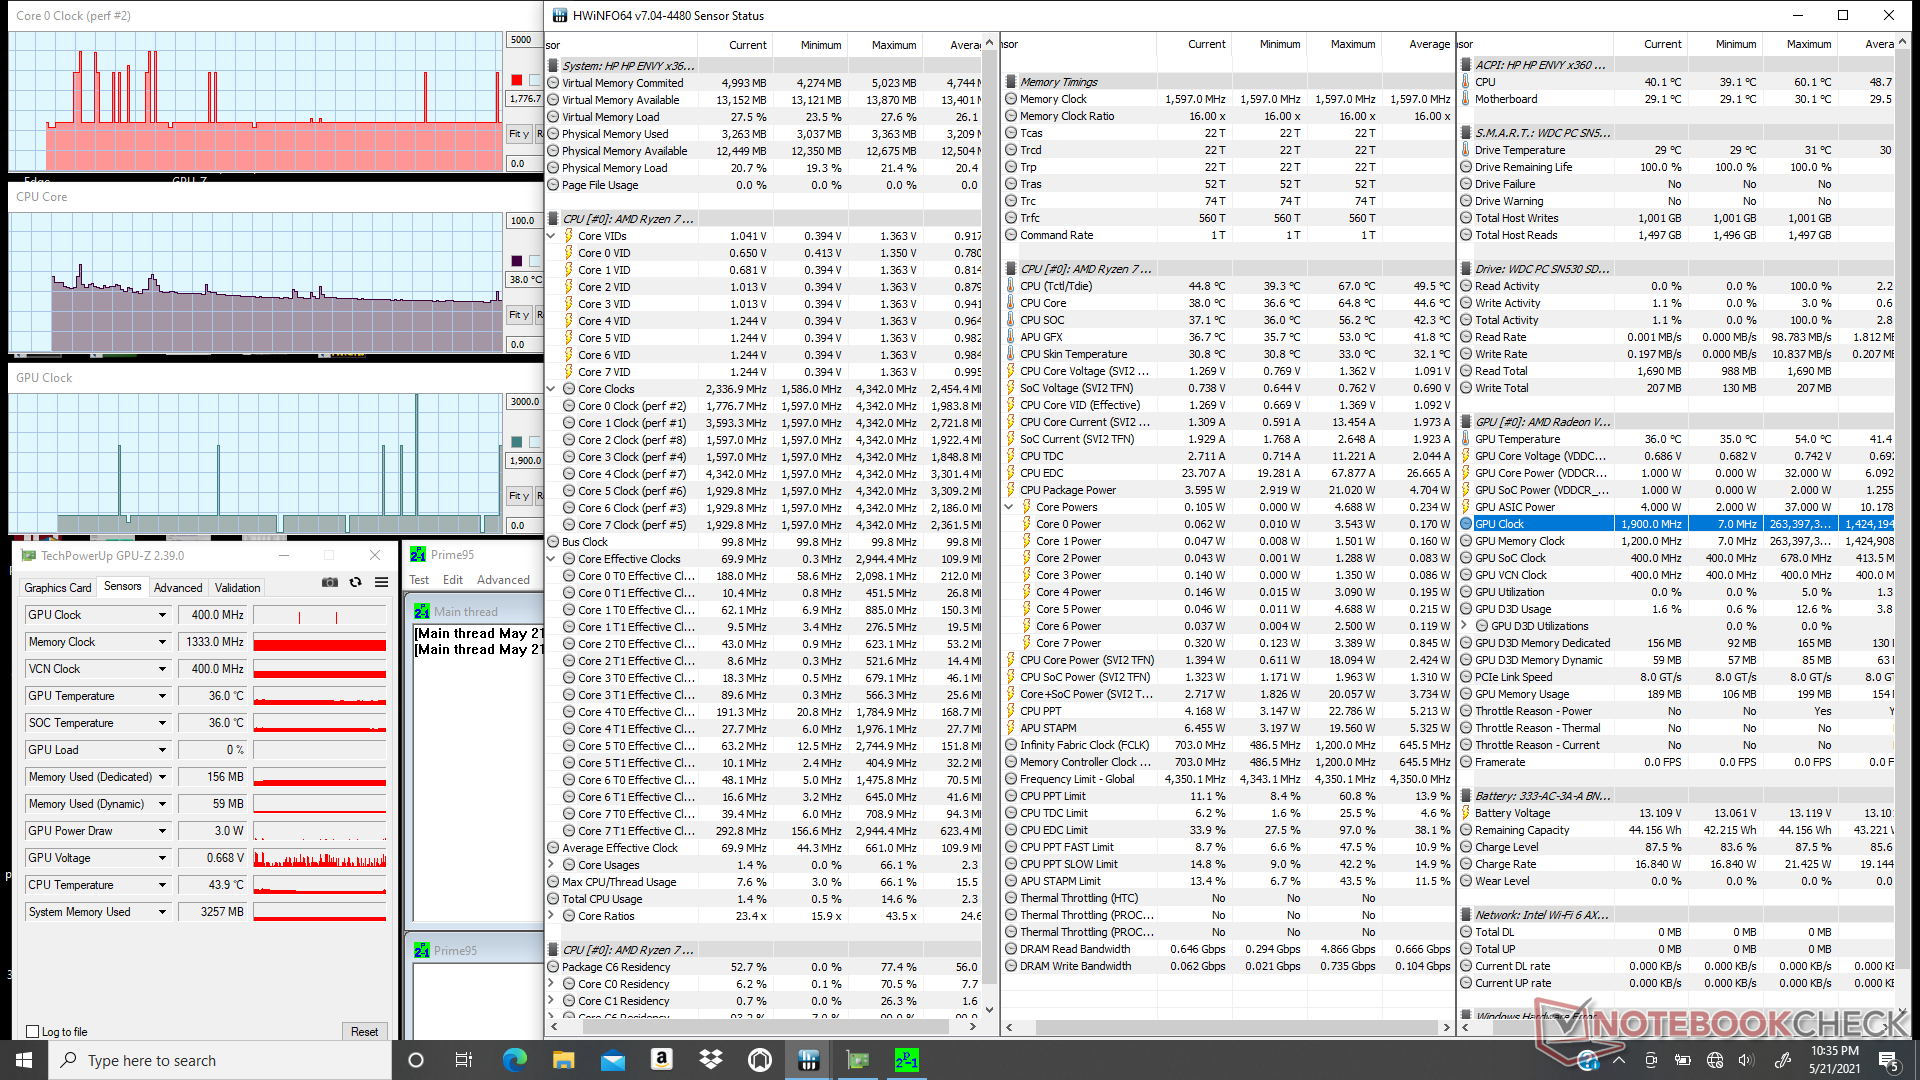This screenshot has width=1920, height=1080.
Task: Switch to the Advanced tab in GPU-Z
Action: [178, 588]
